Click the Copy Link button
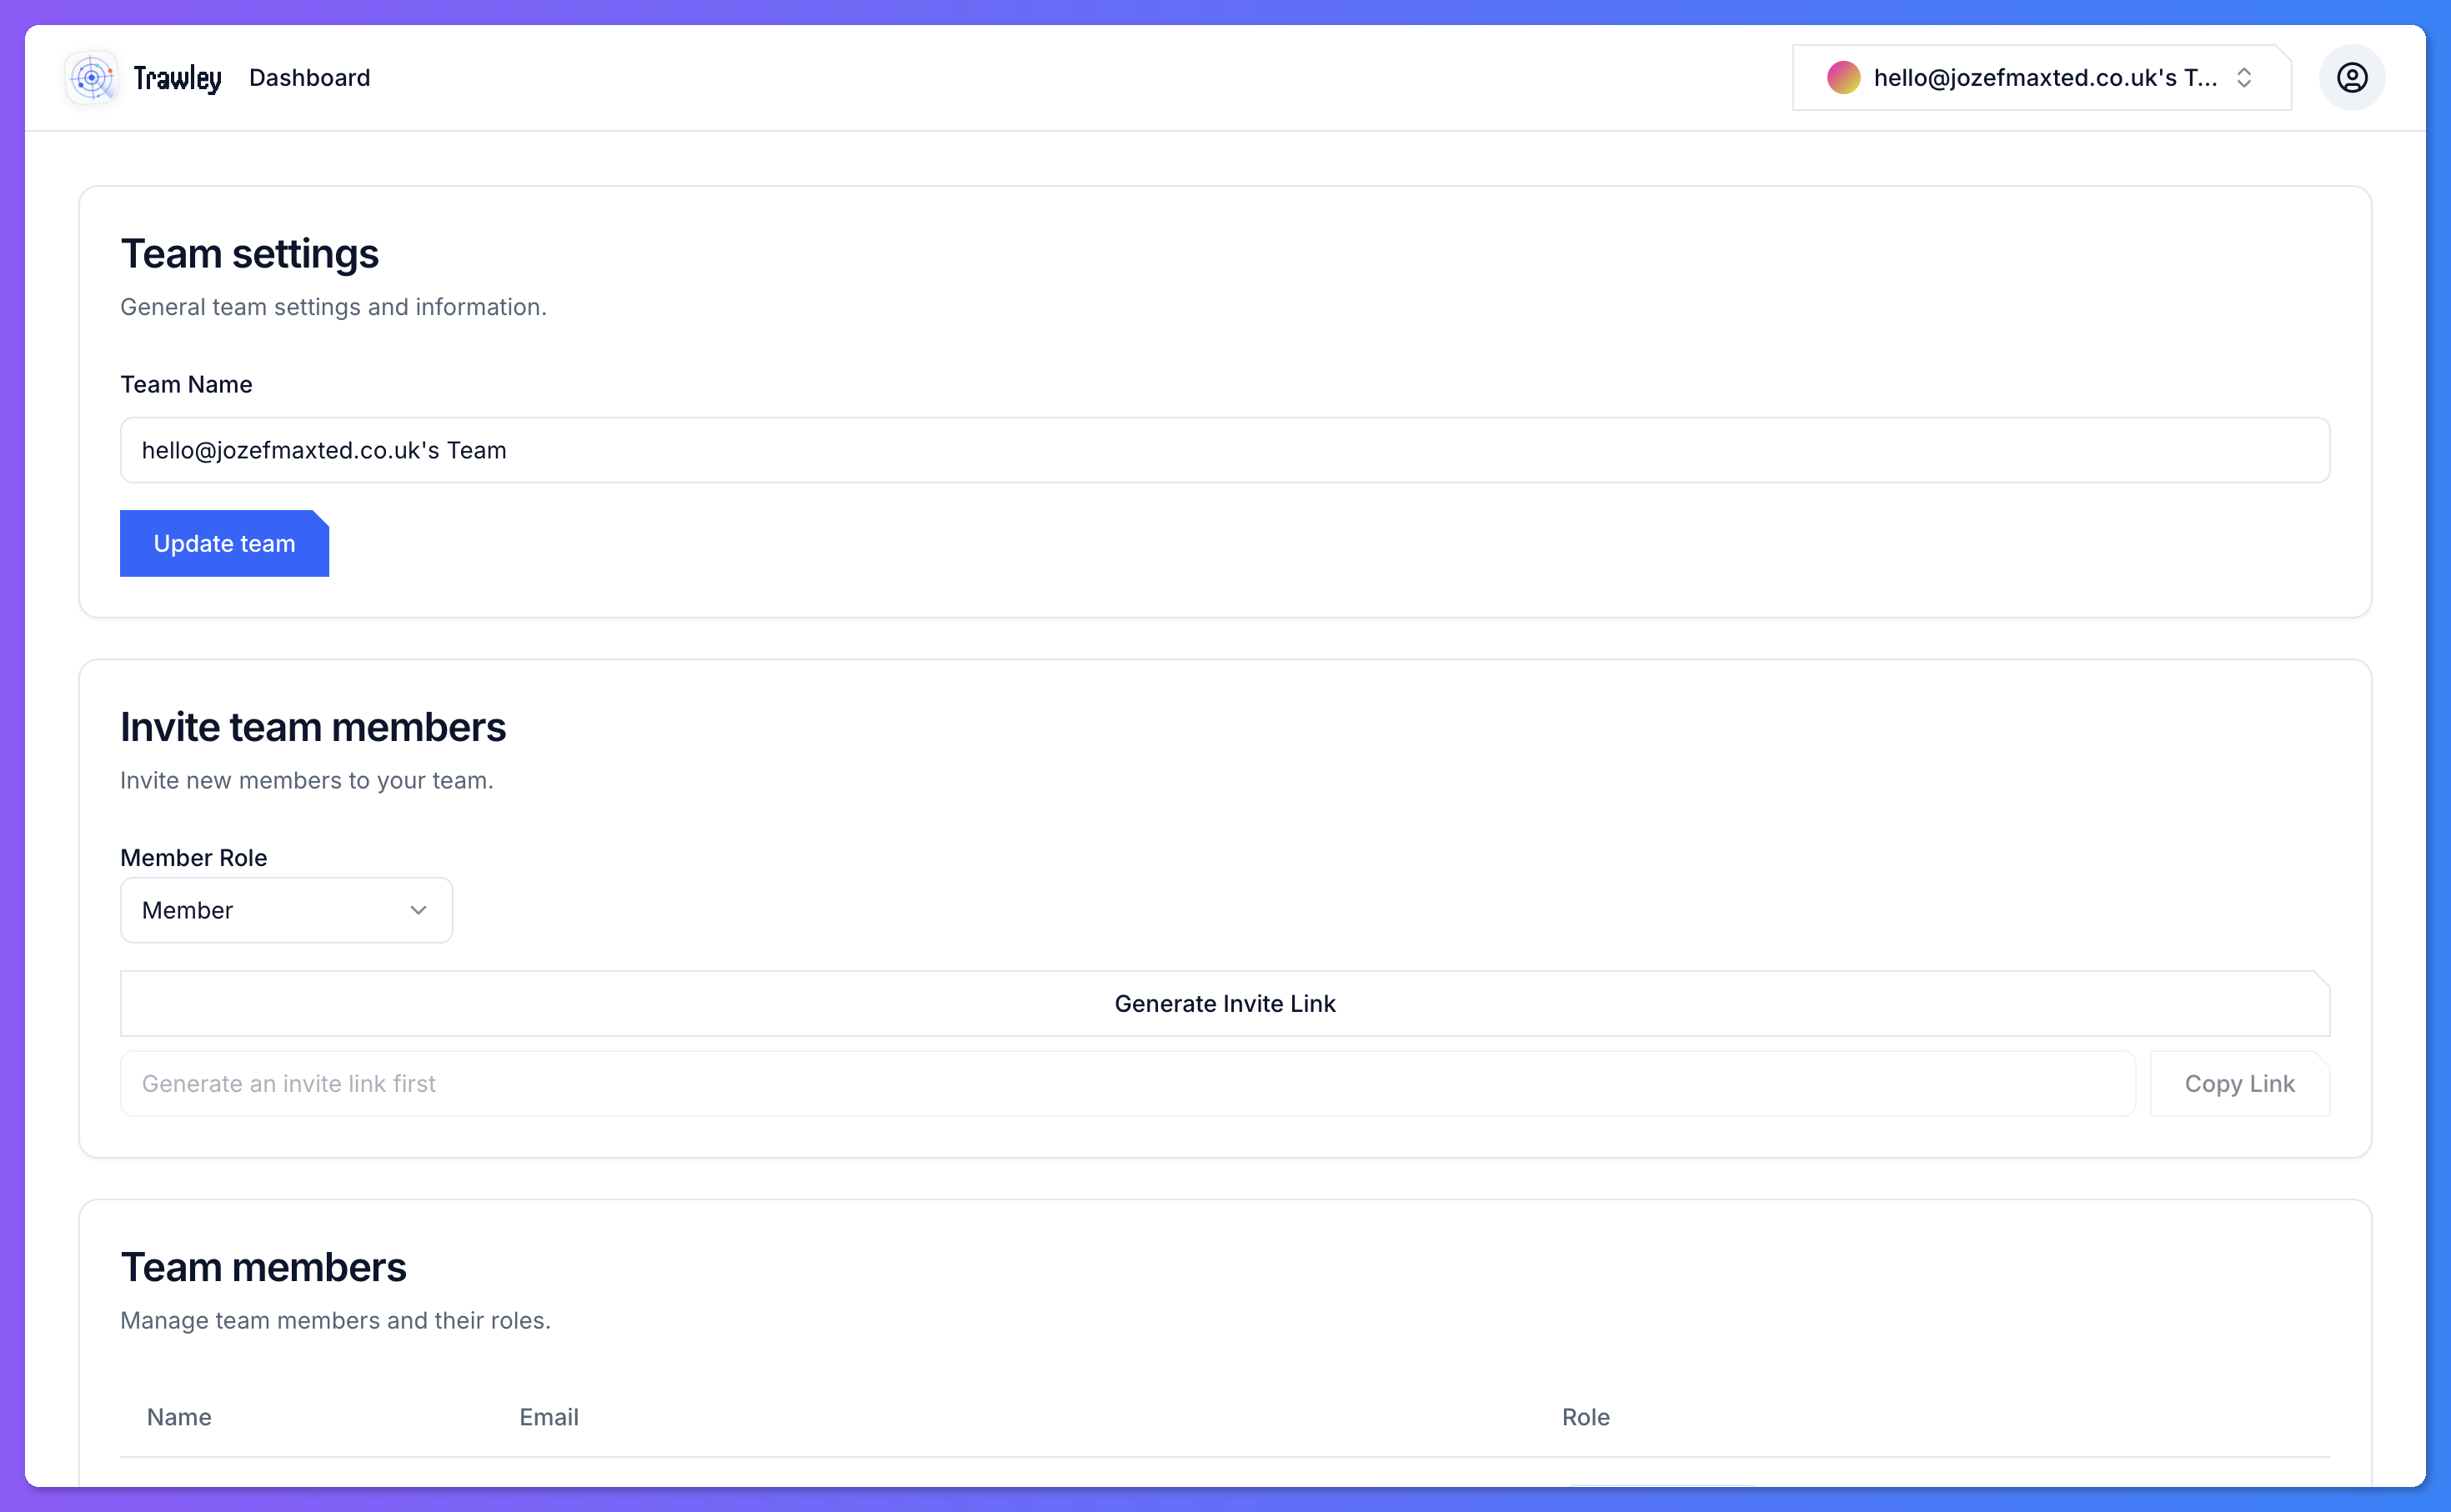This screenshot has width=2451, height=1512. (x=2239, y=1083)
